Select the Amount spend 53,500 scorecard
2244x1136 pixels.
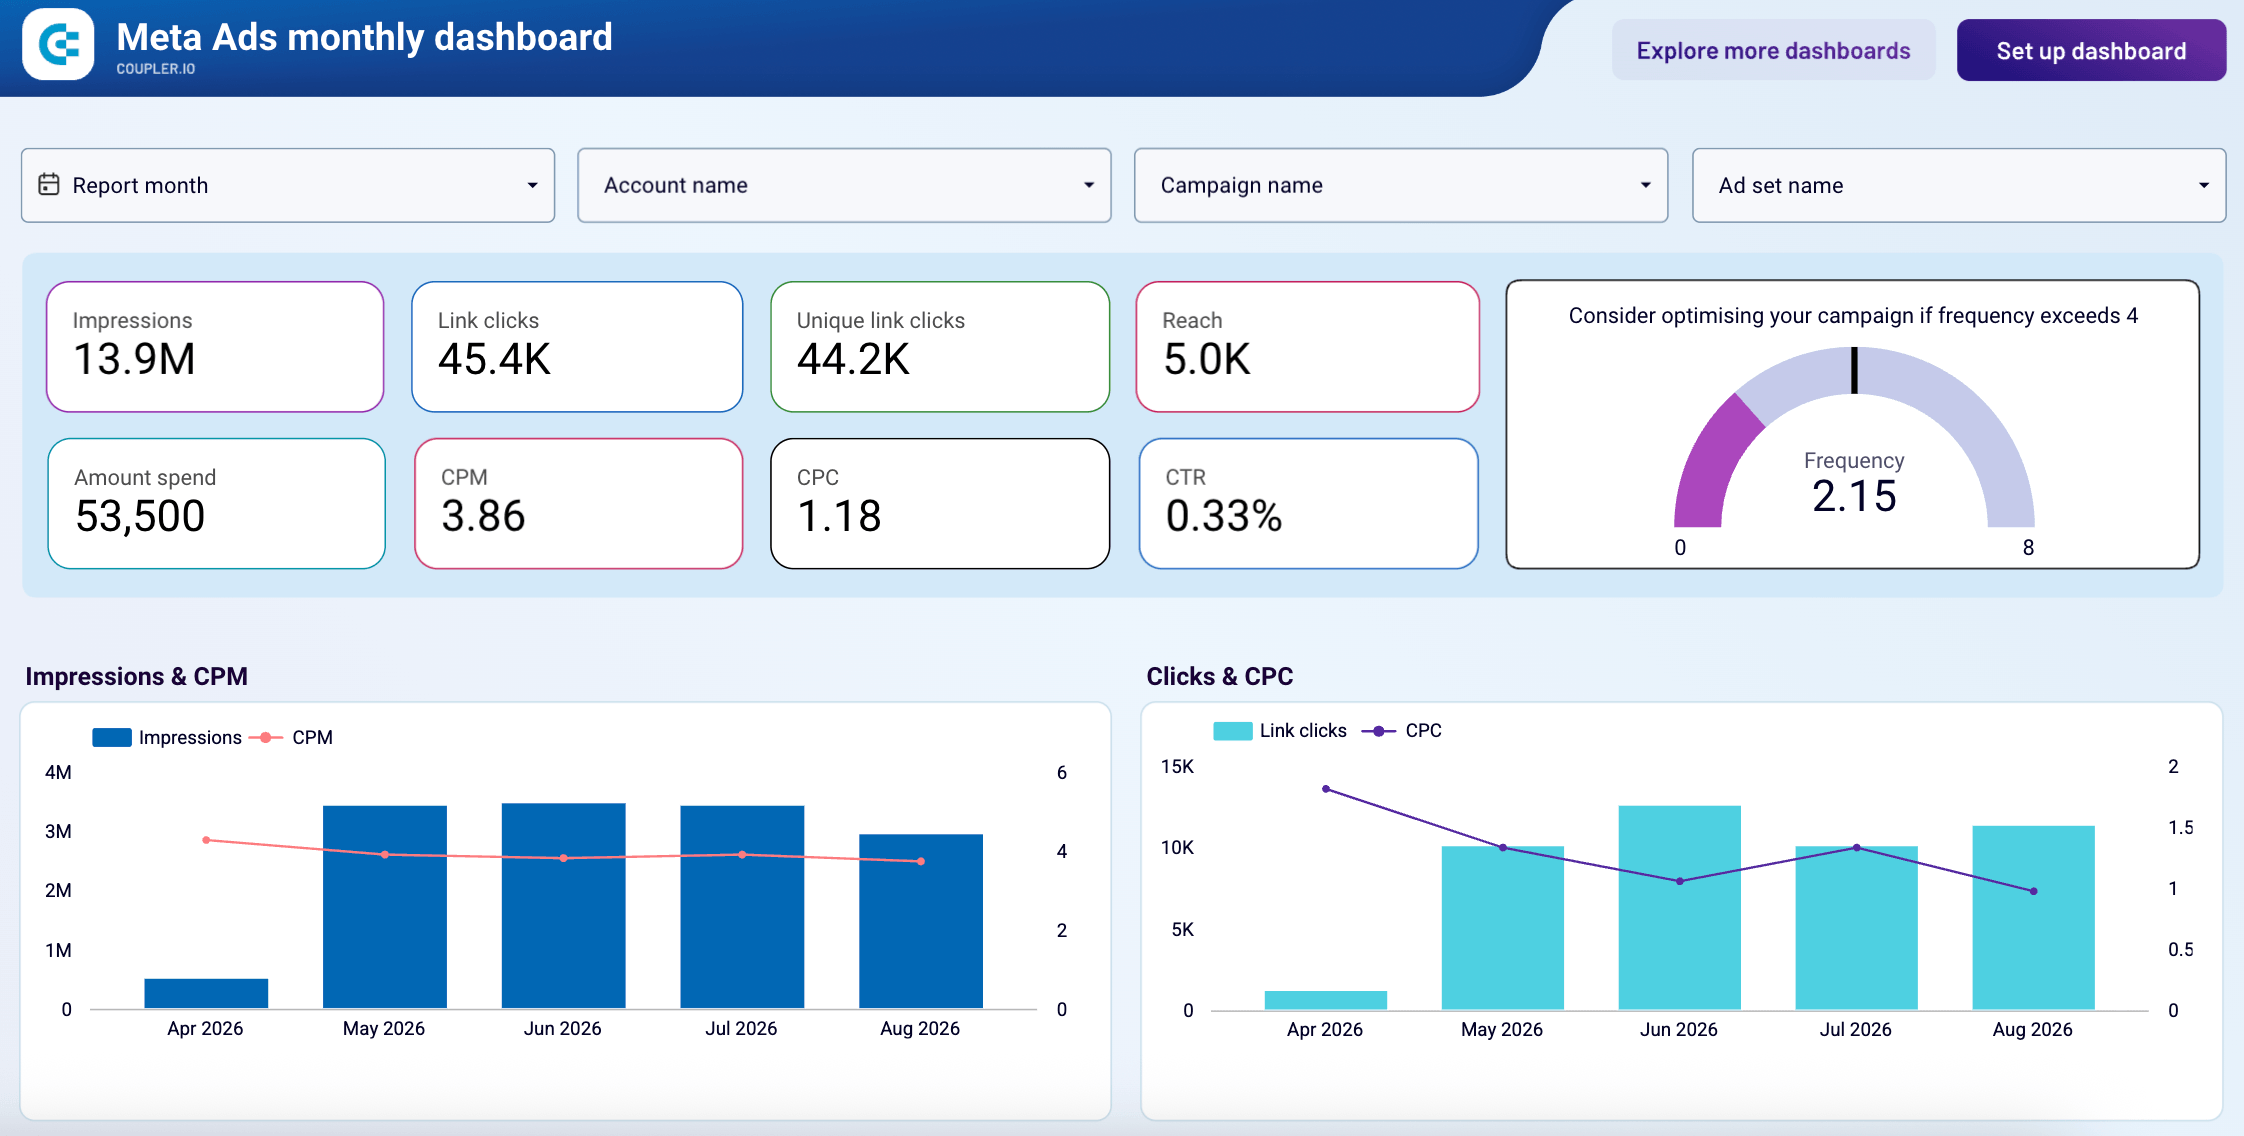tap(216, 504)
